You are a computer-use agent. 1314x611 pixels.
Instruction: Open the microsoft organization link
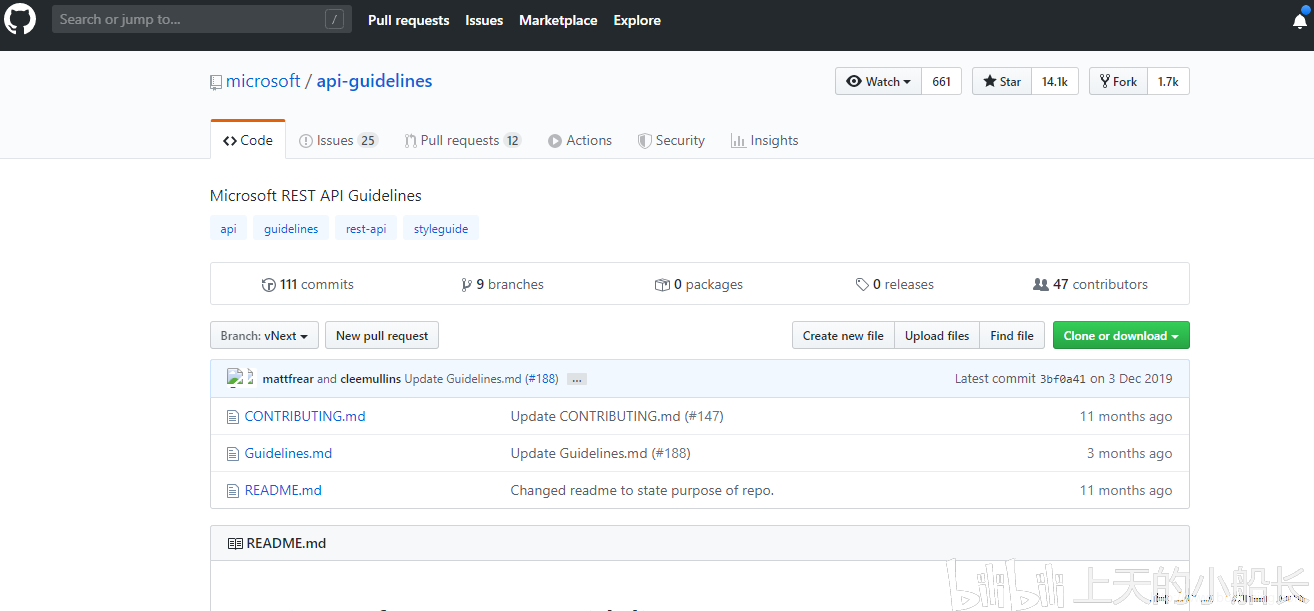pyautogui.click(x=263, y=81)
